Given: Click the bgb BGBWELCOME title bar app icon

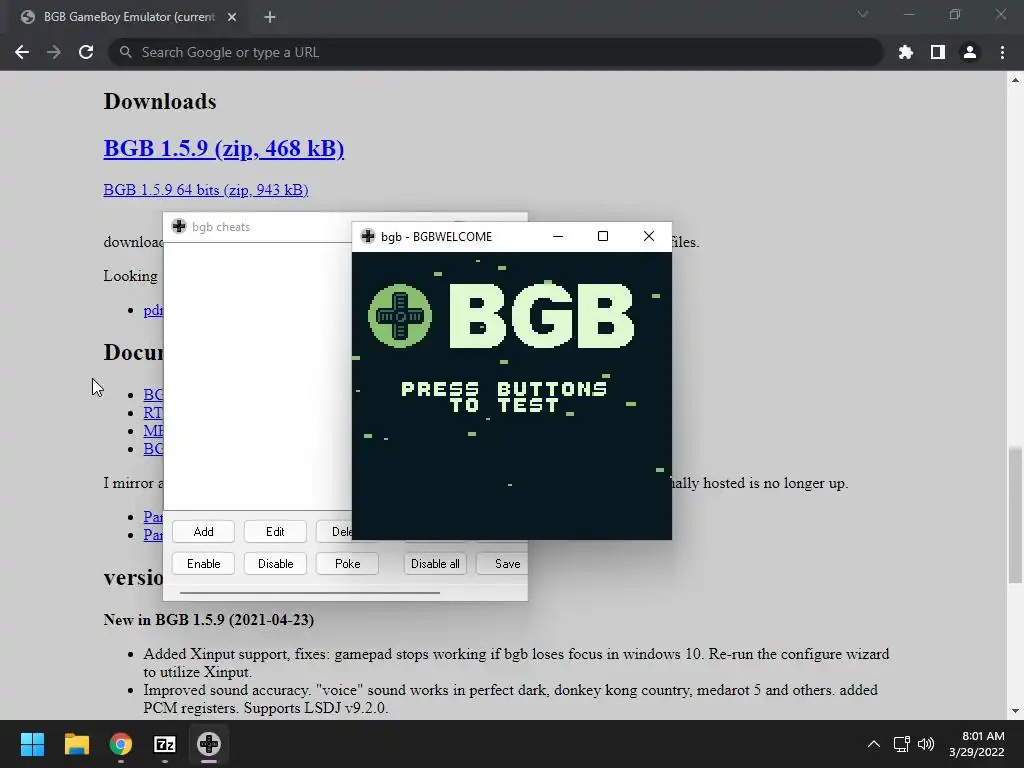Looking at the screenshot, I should pos(368,236).
